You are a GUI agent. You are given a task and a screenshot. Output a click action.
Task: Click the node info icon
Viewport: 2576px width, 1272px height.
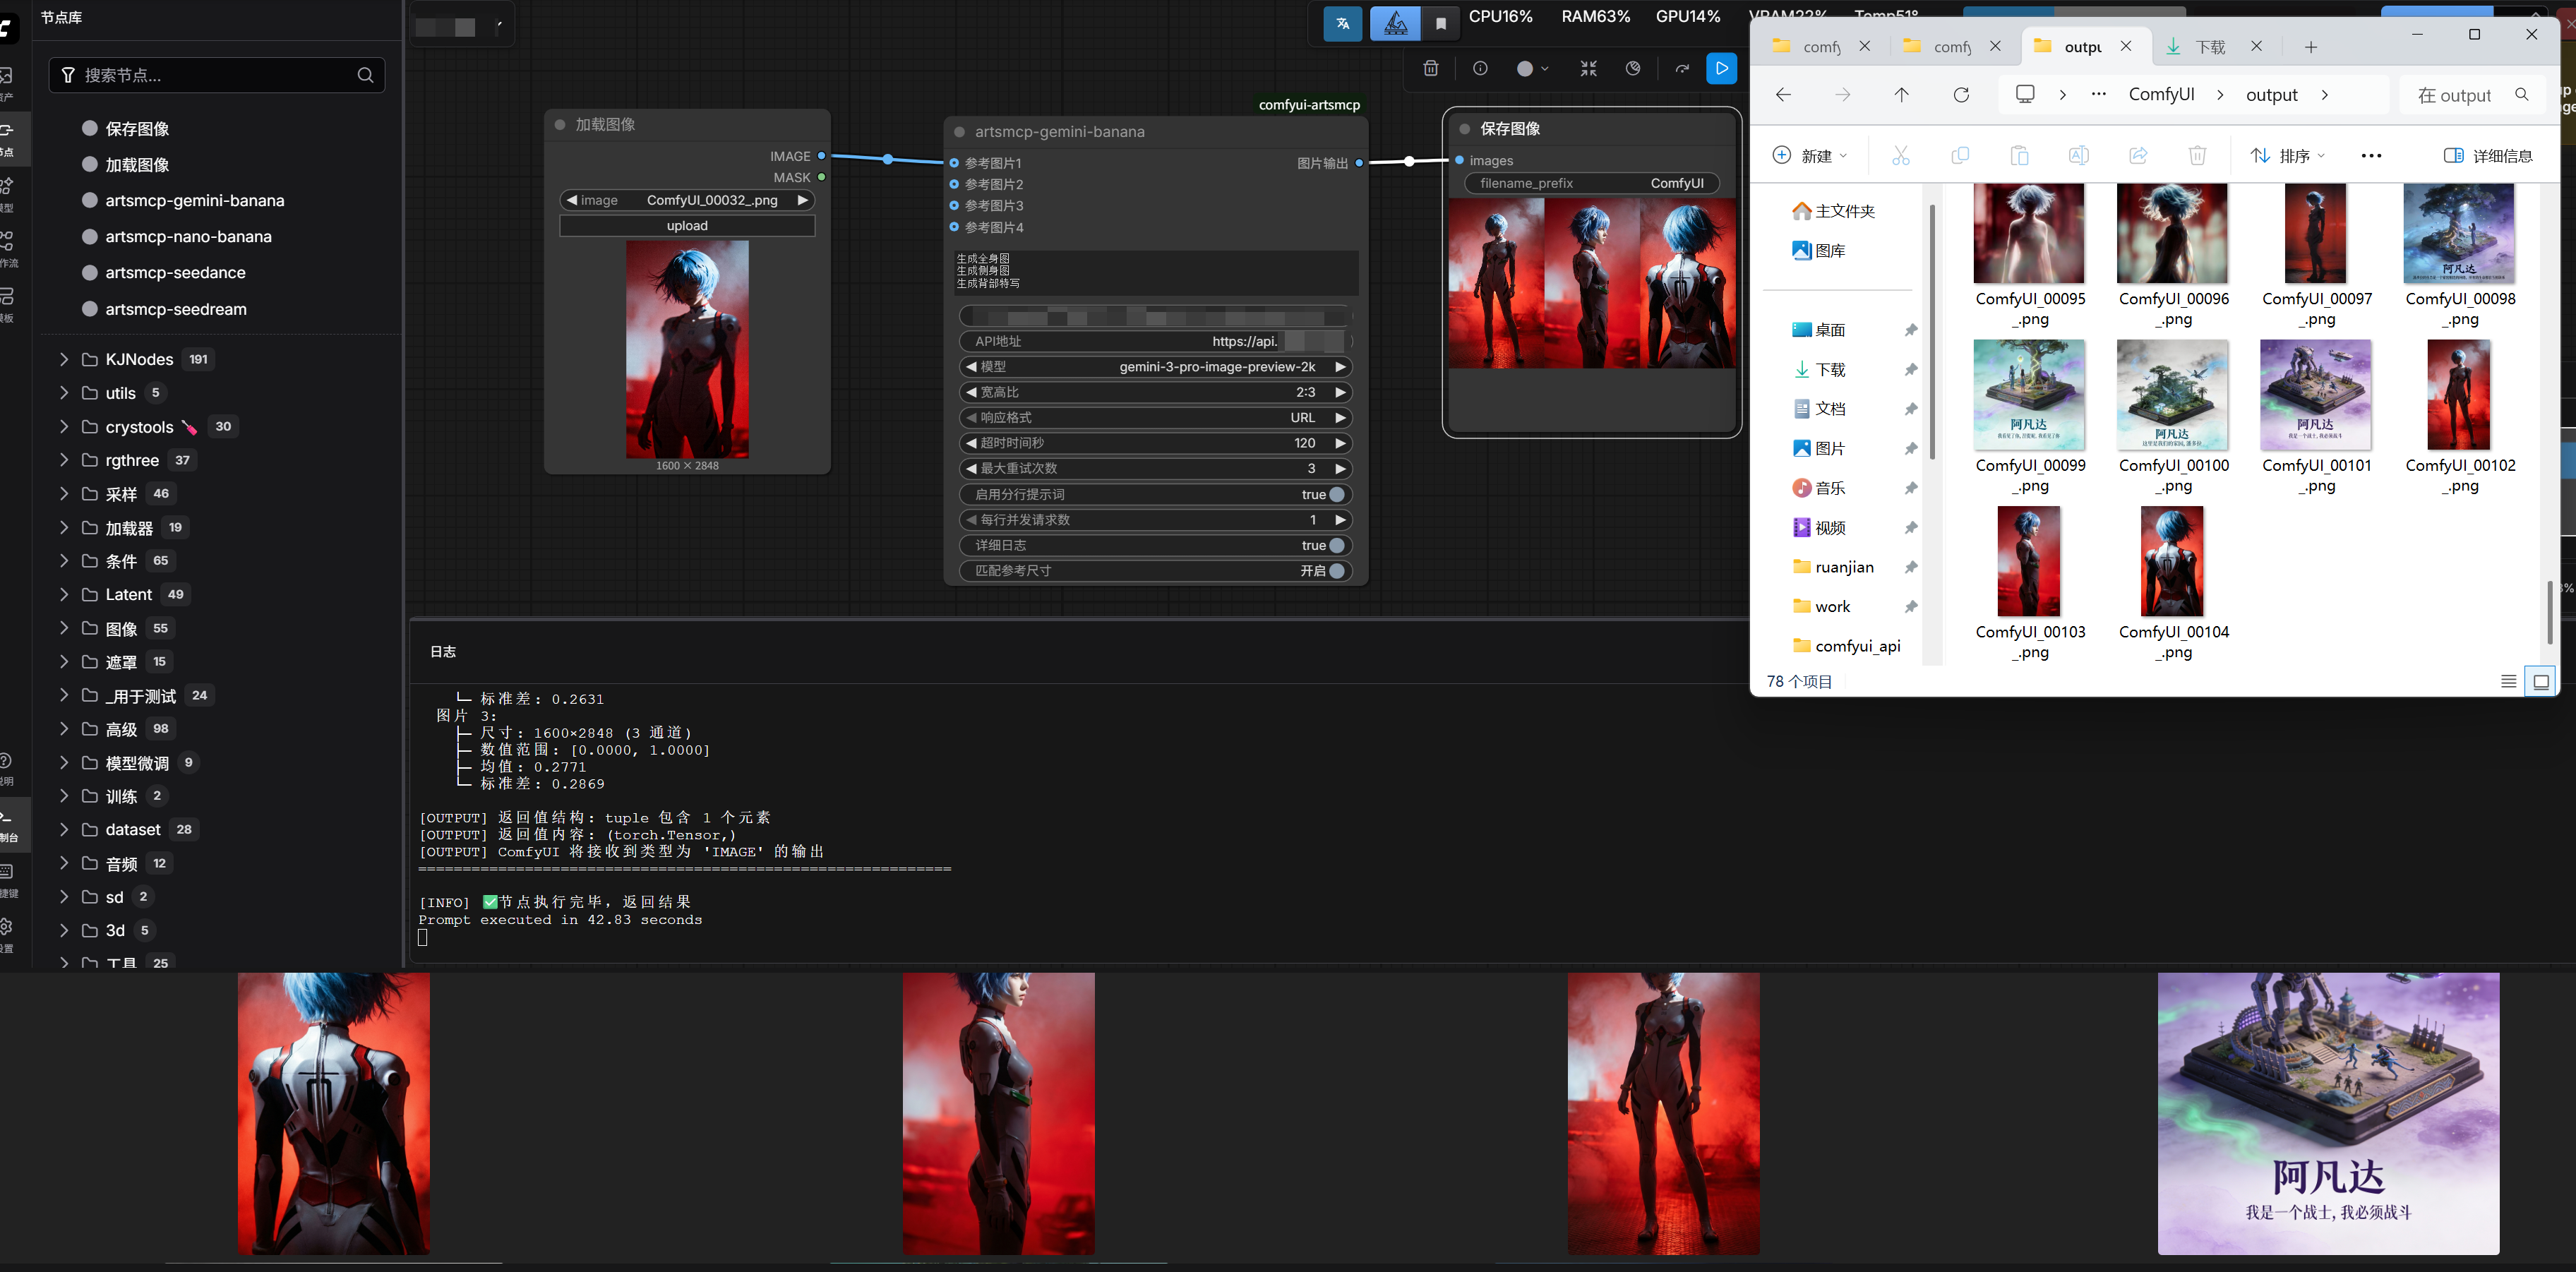click(x=1480, y=68)
